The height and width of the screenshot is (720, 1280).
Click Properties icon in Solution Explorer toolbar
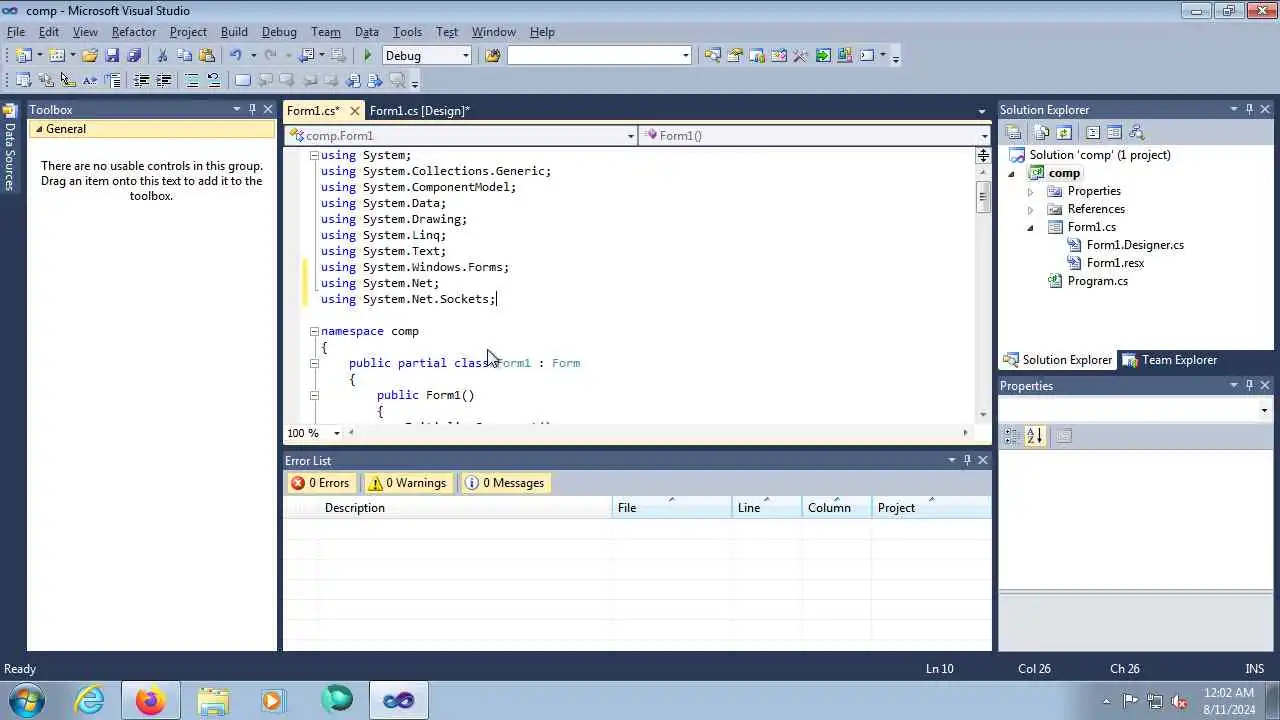pyautogui.click(x=1013, y=132)
